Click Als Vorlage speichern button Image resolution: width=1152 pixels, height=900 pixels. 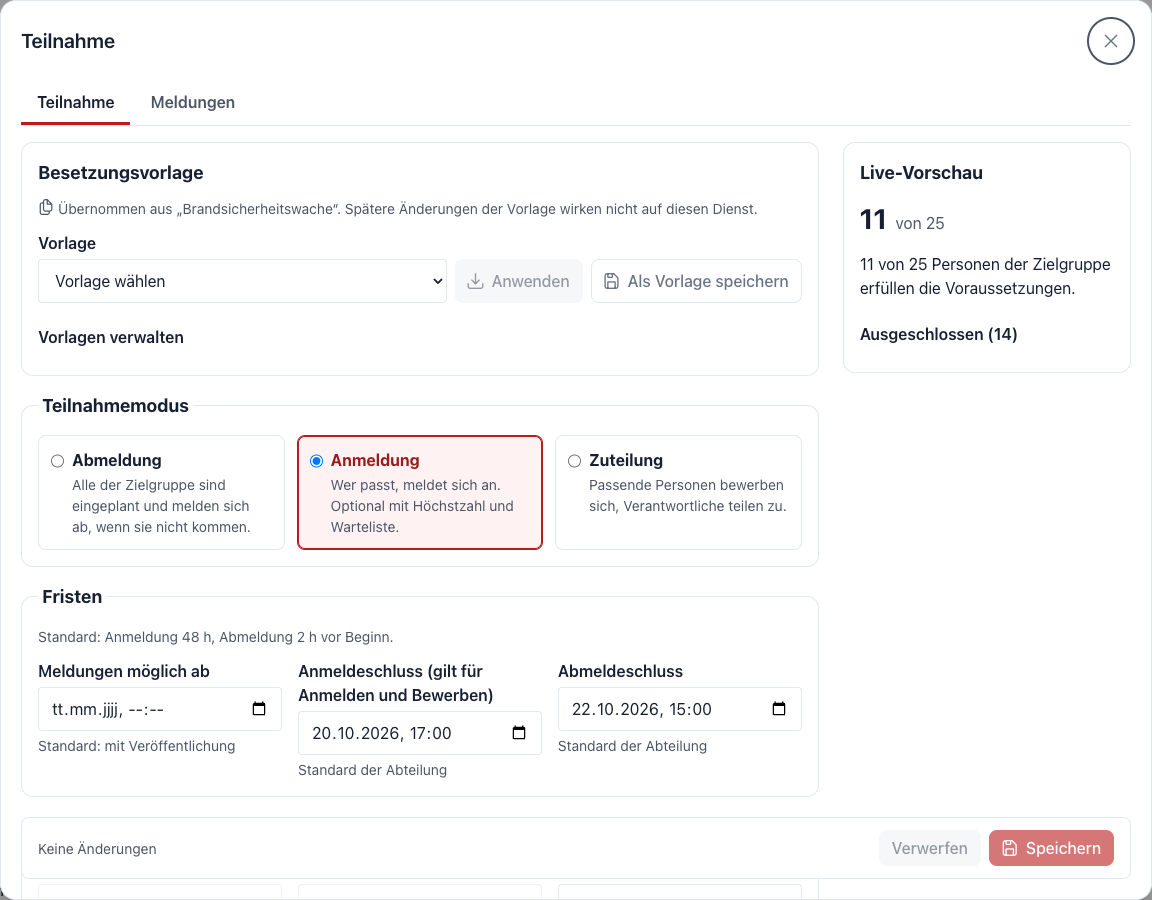(x=696, y=281)
